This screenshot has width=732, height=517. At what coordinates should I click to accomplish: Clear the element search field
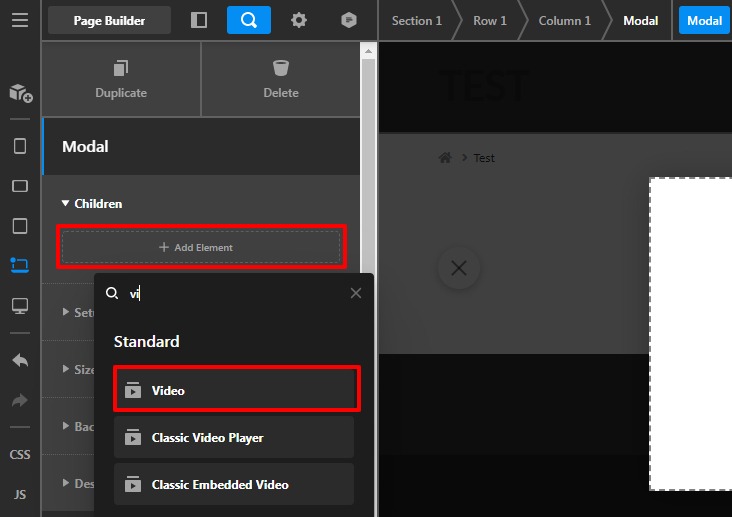356,293
